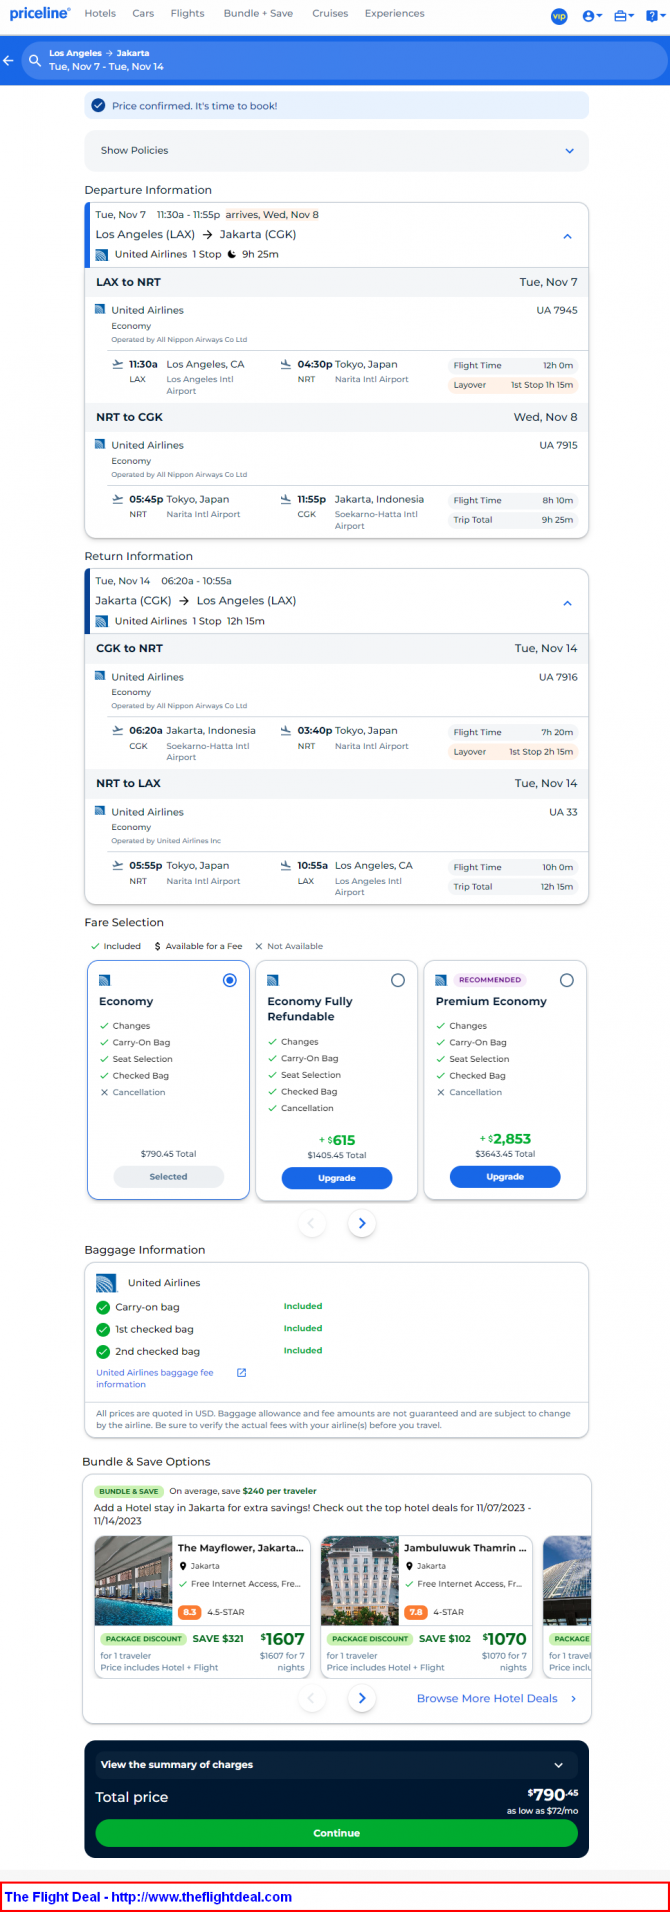This screenshot has width=670, height=1912.
Task: Open the user account menu icon
Action: point(591,16)
